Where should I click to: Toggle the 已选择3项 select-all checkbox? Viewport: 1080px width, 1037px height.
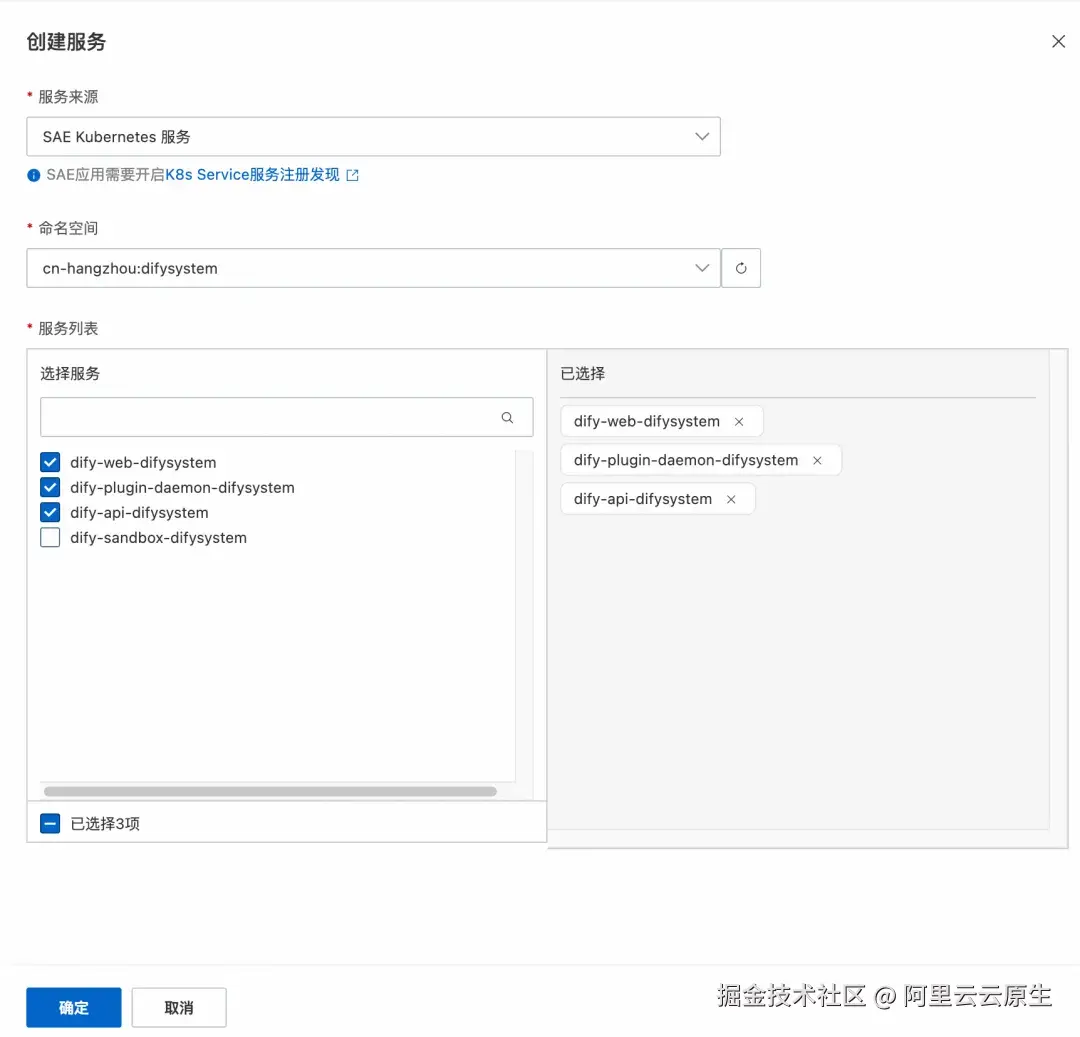pos(50,824)
